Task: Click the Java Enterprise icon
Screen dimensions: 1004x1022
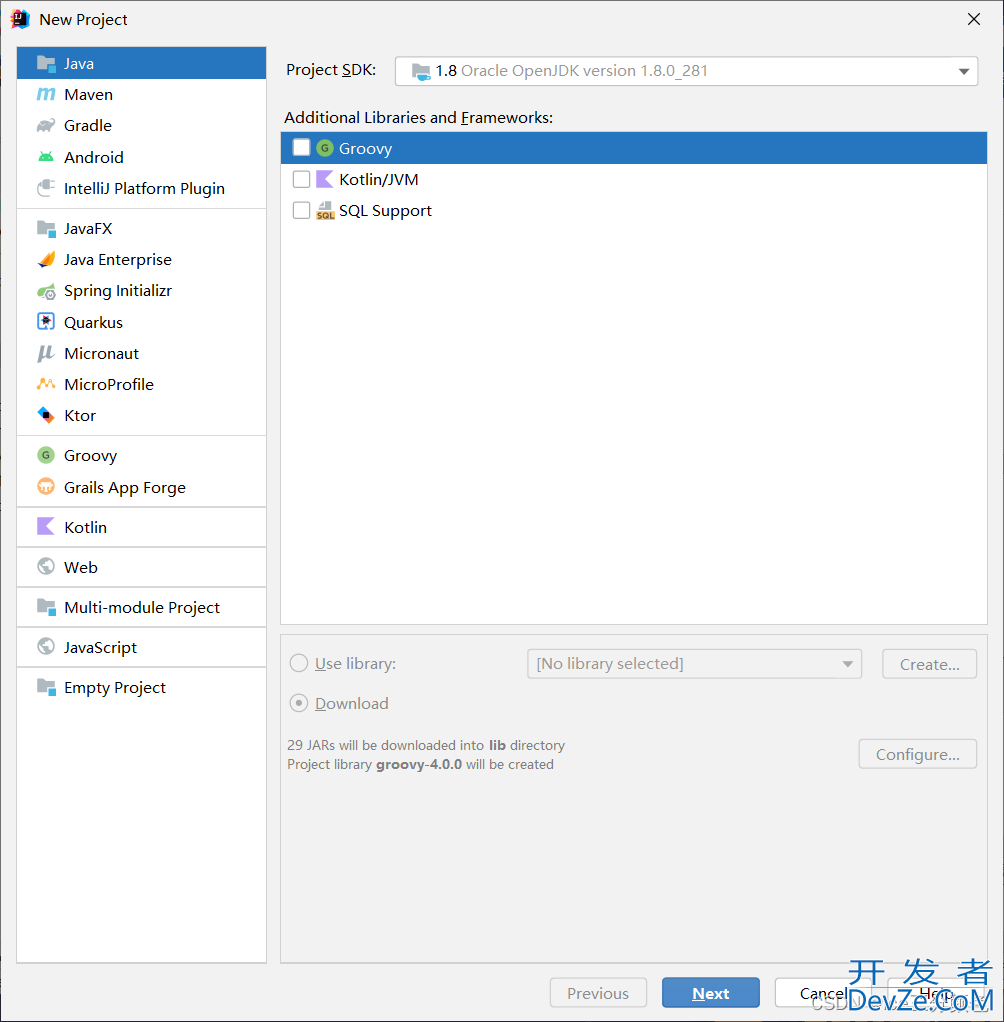Action: [46, 259]
